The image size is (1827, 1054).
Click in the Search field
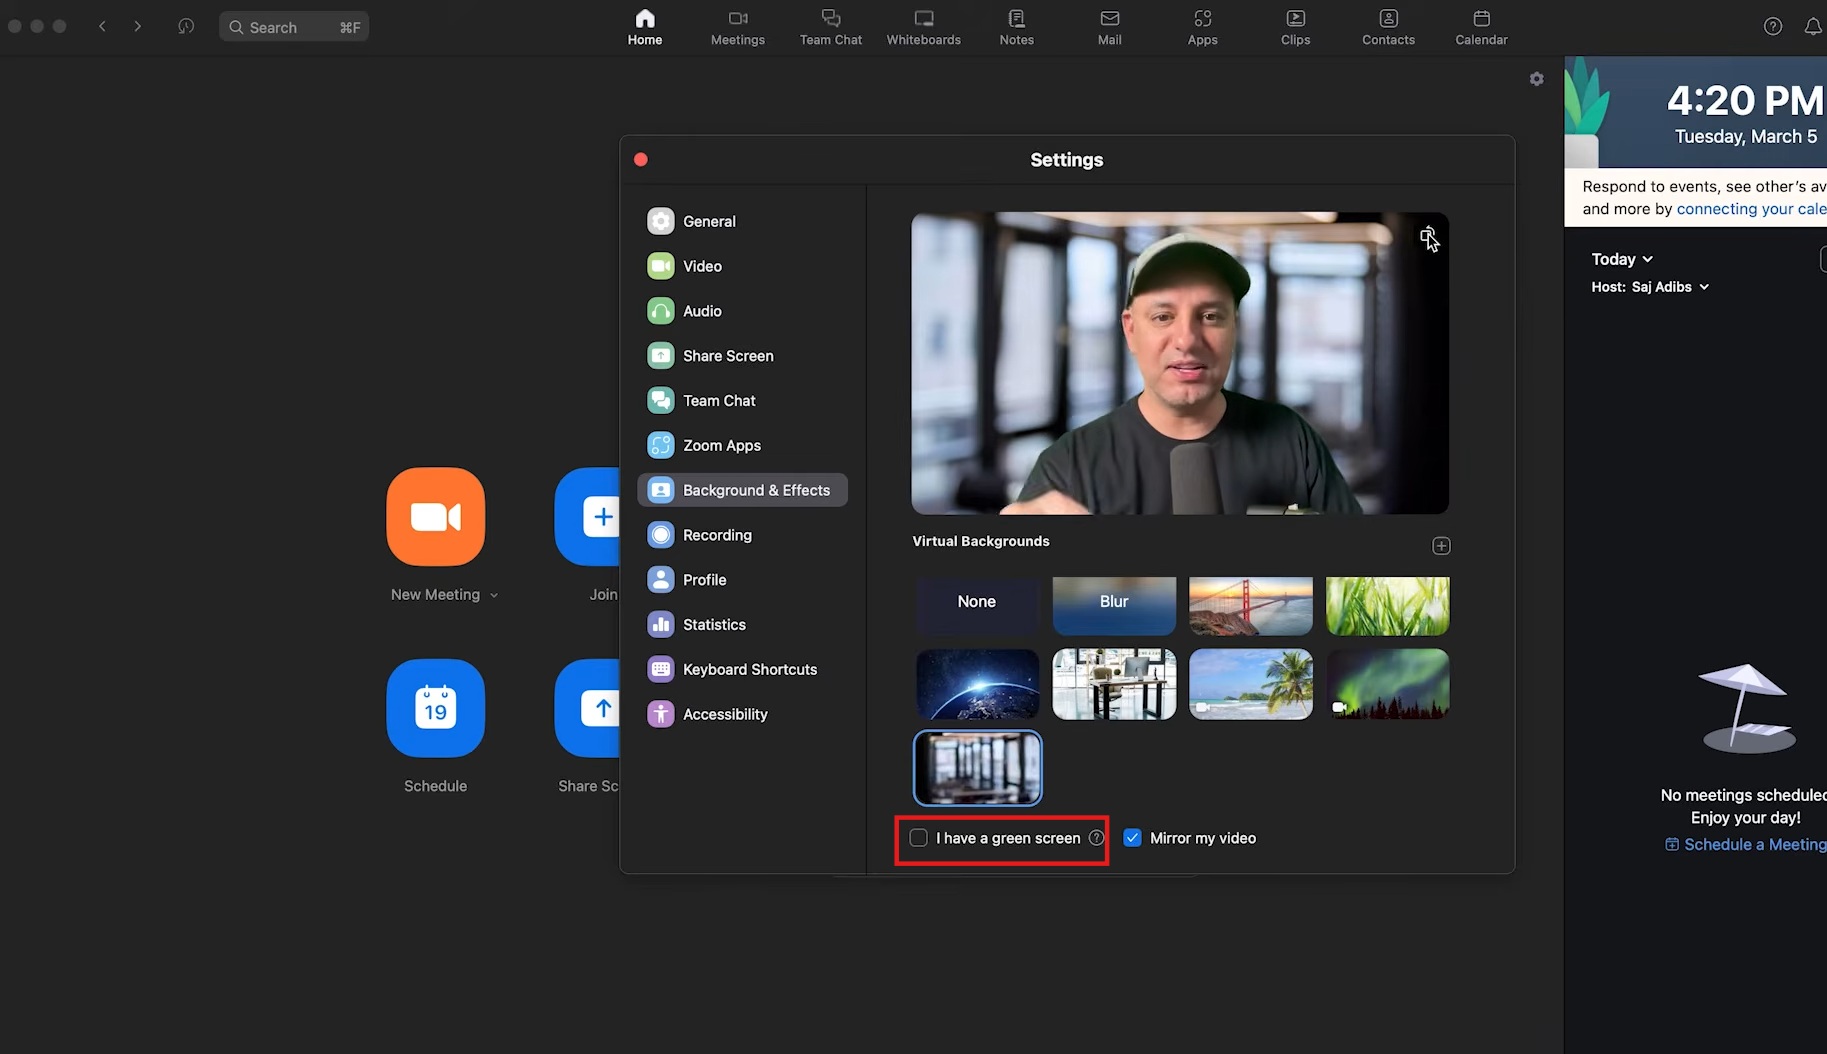tap(294, 27)
